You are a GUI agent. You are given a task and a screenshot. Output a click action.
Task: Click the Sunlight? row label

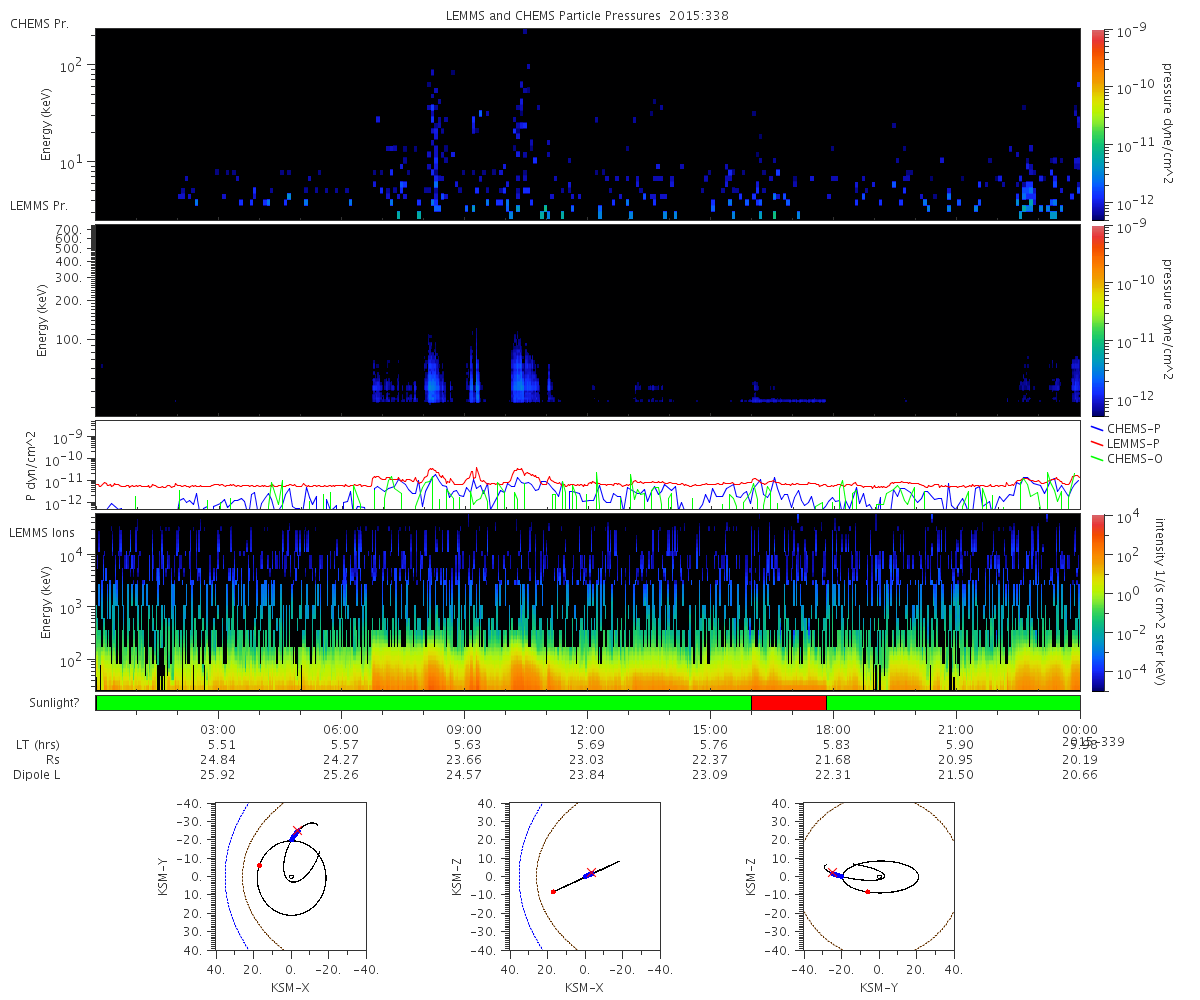pyautogui.click(x=44, y=703)
